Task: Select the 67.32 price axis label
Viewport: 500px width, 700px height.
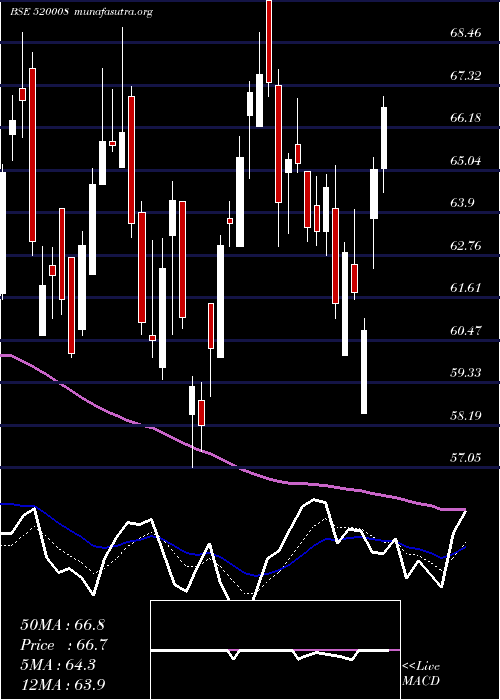Action: coord(466,75)
